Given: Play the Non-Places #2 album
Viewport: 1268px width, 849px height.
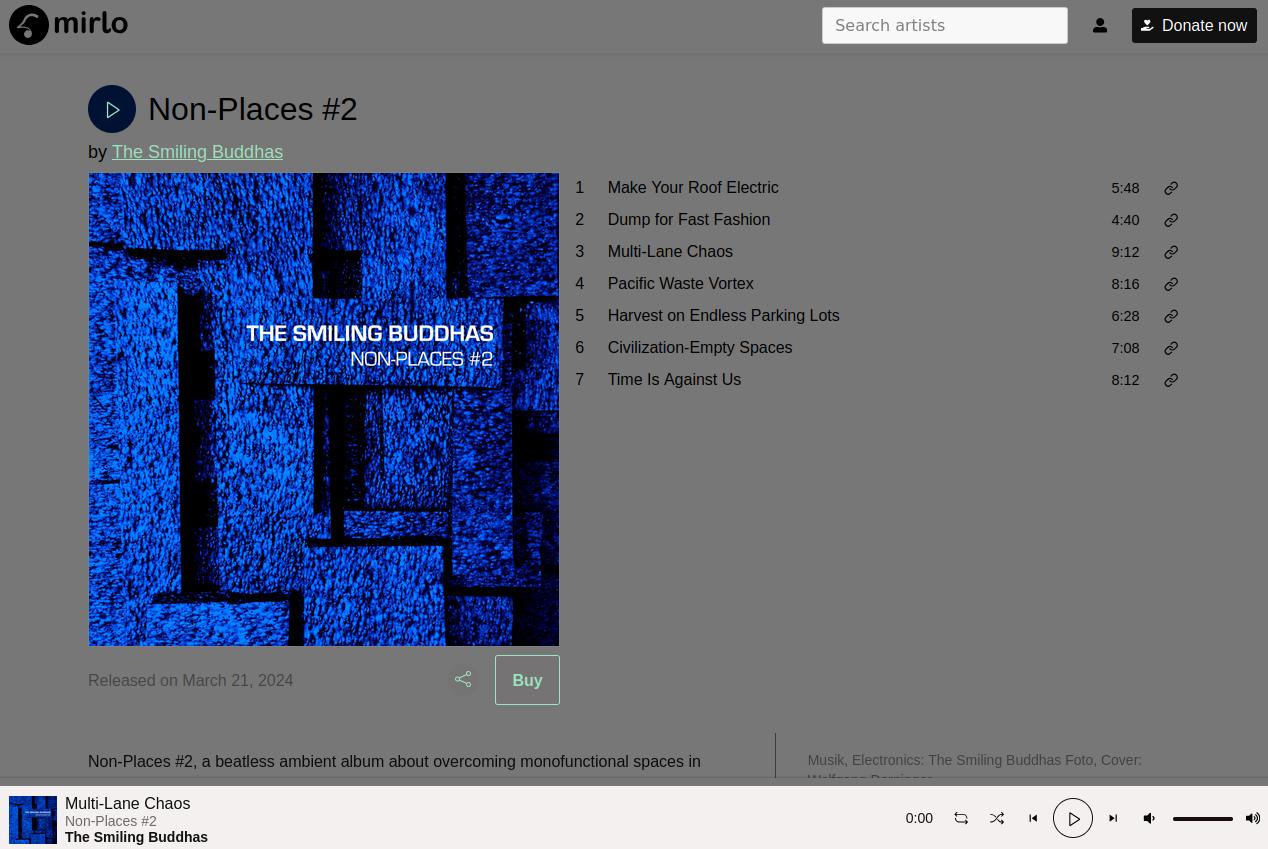Looking at the screenshot, I should (112, 109).
